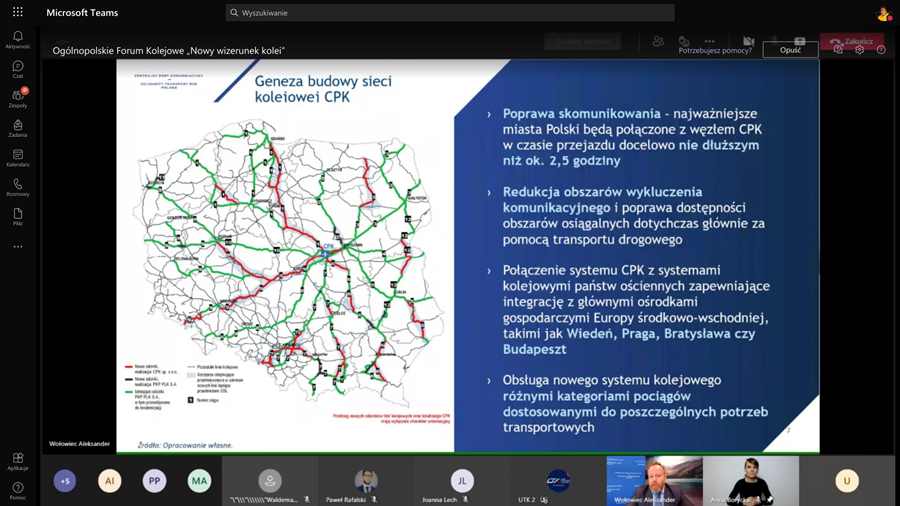
Task: Select Wołowiec Aleksander video tile
Action: point(654,481)
